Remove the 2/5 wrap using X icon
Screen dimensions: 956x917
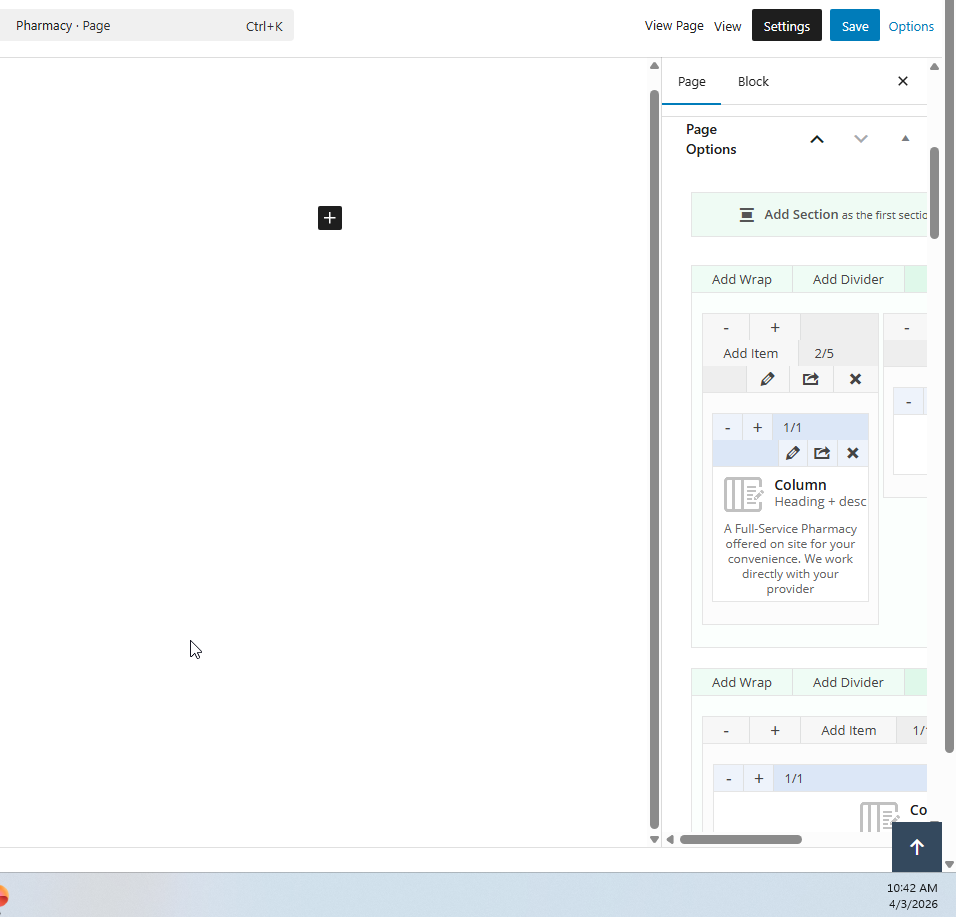[x=855, y=379]
